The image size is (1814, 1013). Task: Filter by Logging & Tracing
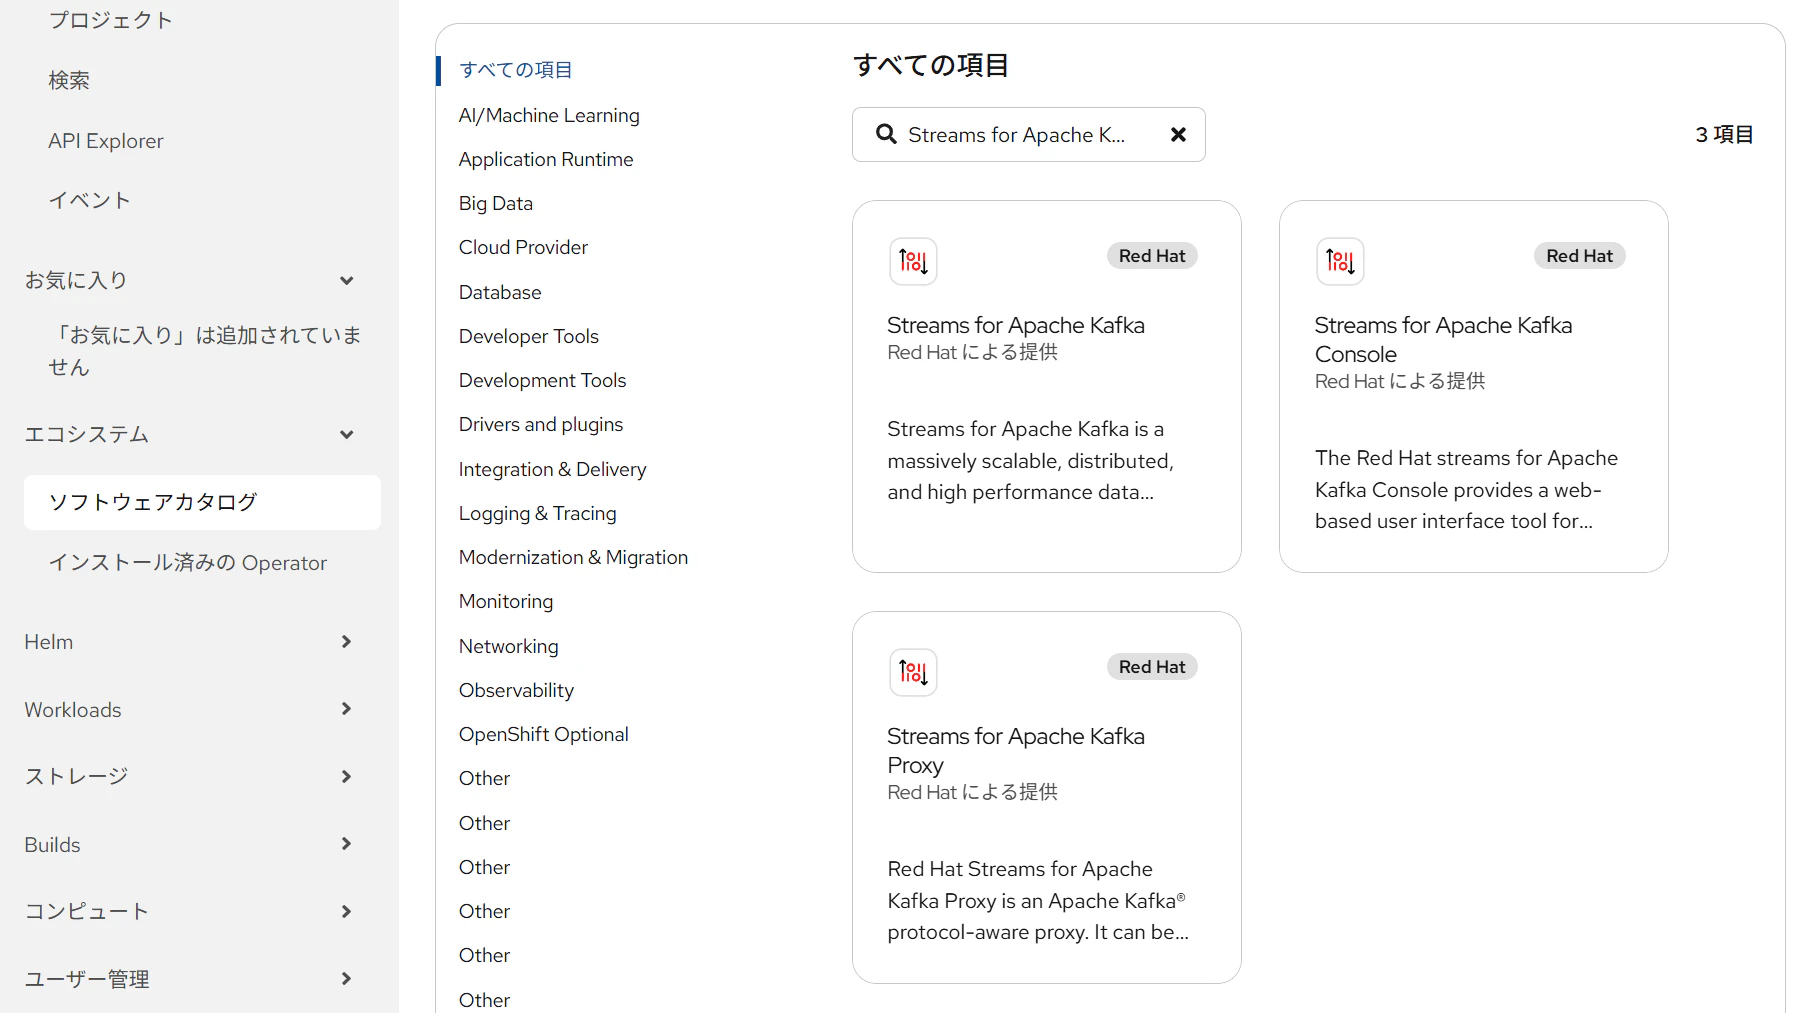(538, 513)
